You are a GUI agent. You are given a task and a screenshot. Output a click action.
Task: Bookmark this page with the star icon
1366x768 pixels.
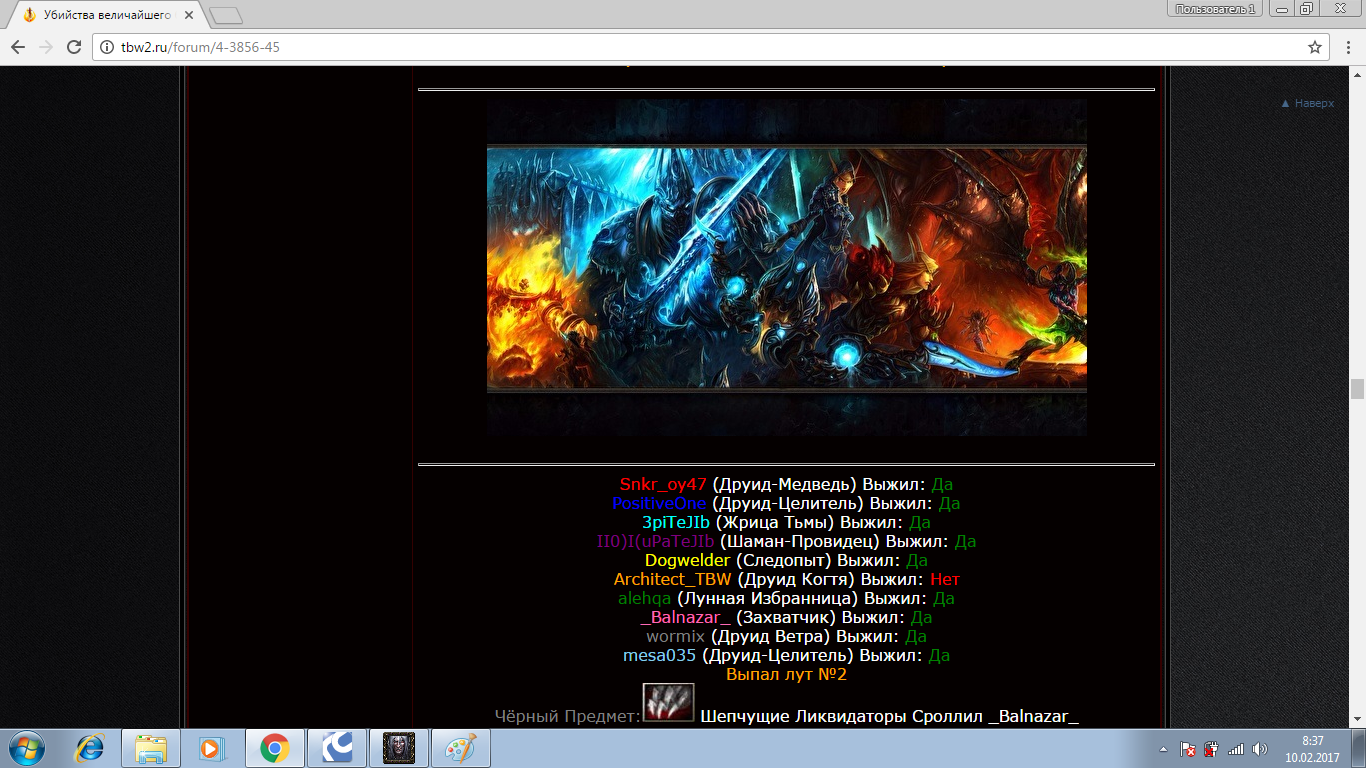pos(1315,47)
